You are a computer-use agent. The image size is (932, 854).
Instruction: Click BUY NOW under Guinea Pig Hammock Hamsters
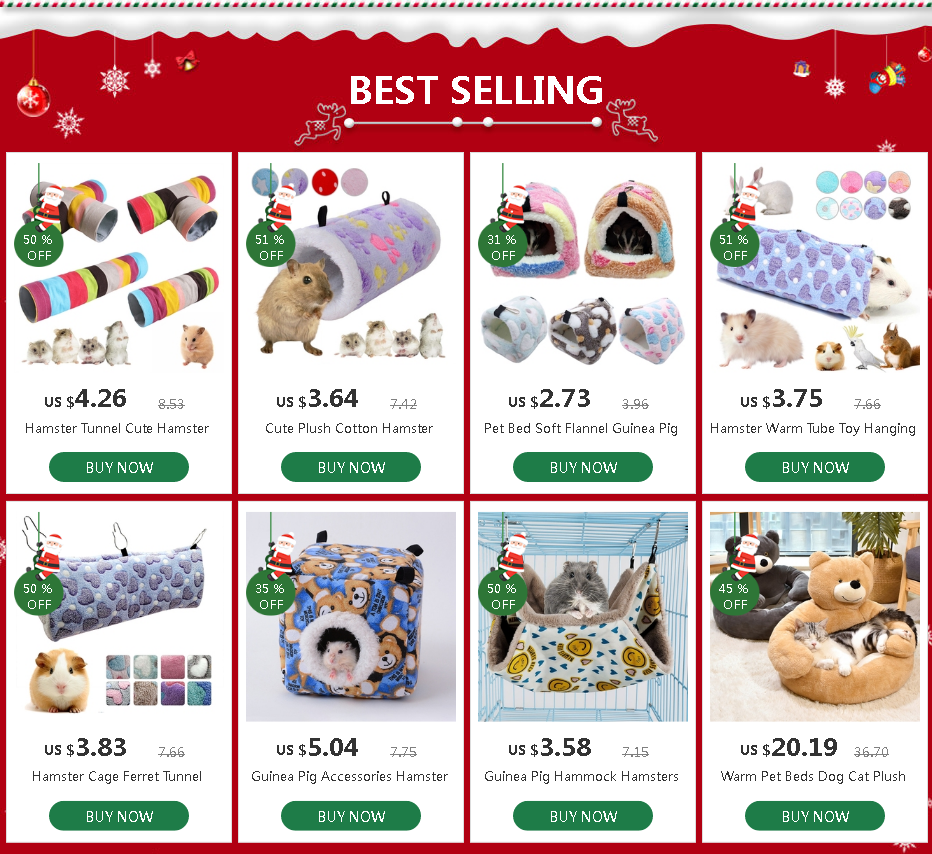click(582, 816)
